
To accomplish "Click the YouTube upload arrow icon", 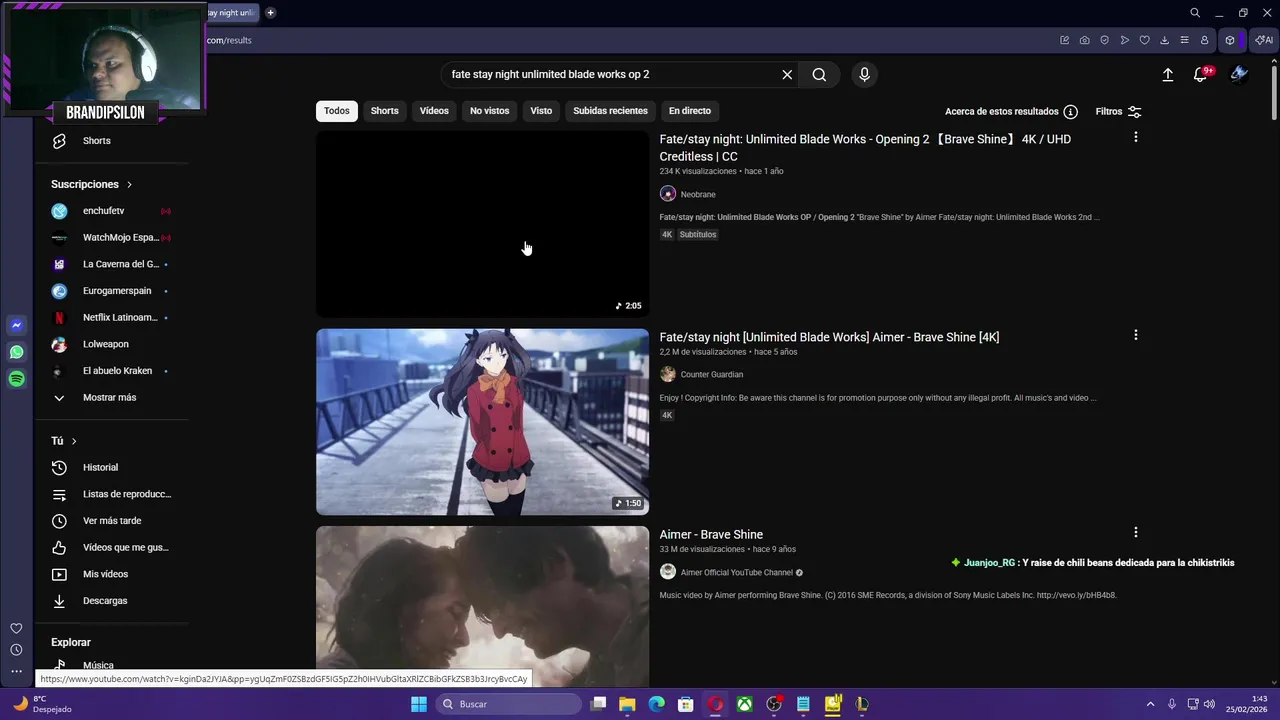I will 1167,74.
